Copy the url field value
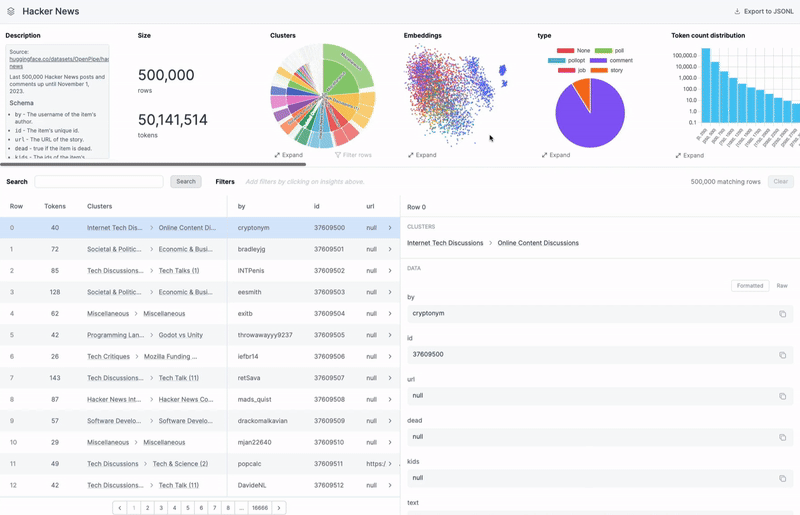The height and width of the screenshot is (515, 800). pos(782,396)
